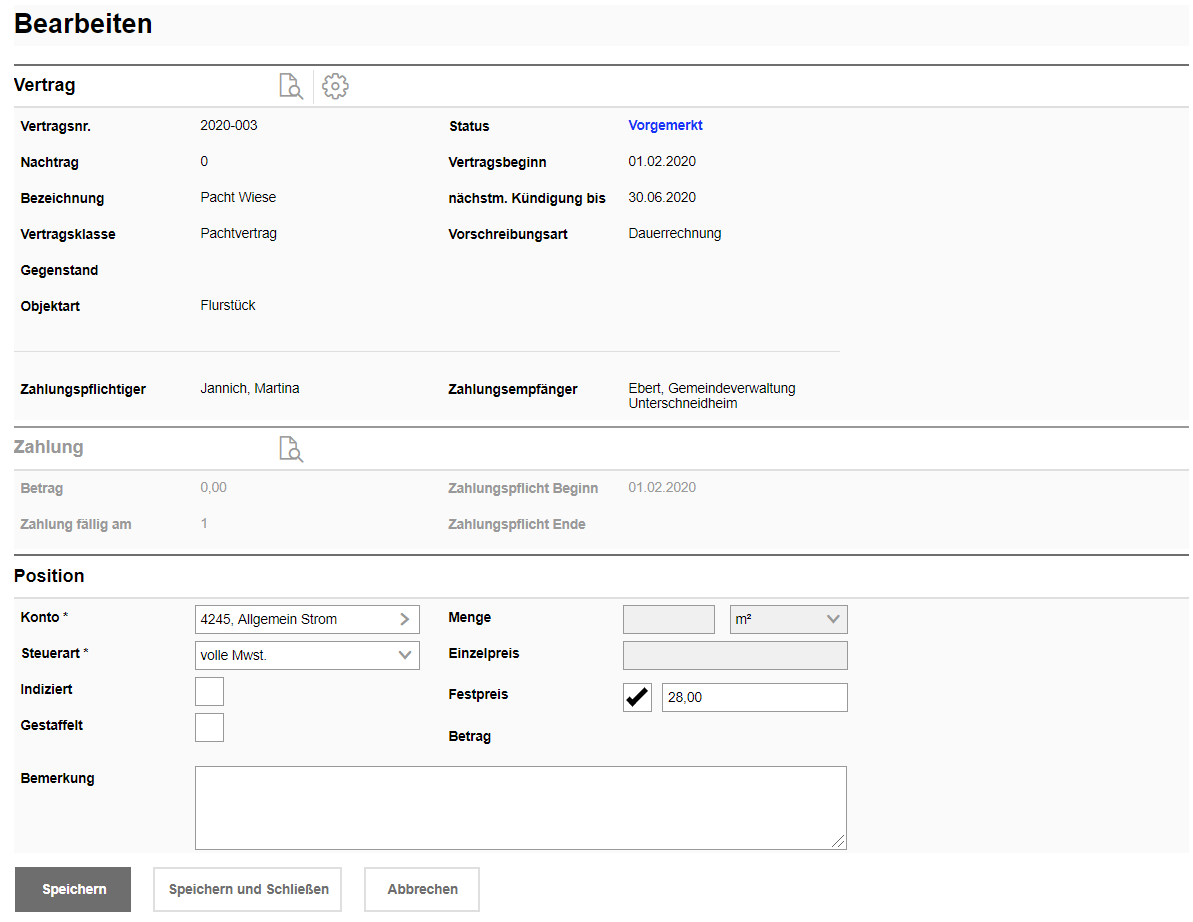This screenshot has height=922, width=1193.
Task: Click the Einzelpreis input field
Action: pos(735,655)
